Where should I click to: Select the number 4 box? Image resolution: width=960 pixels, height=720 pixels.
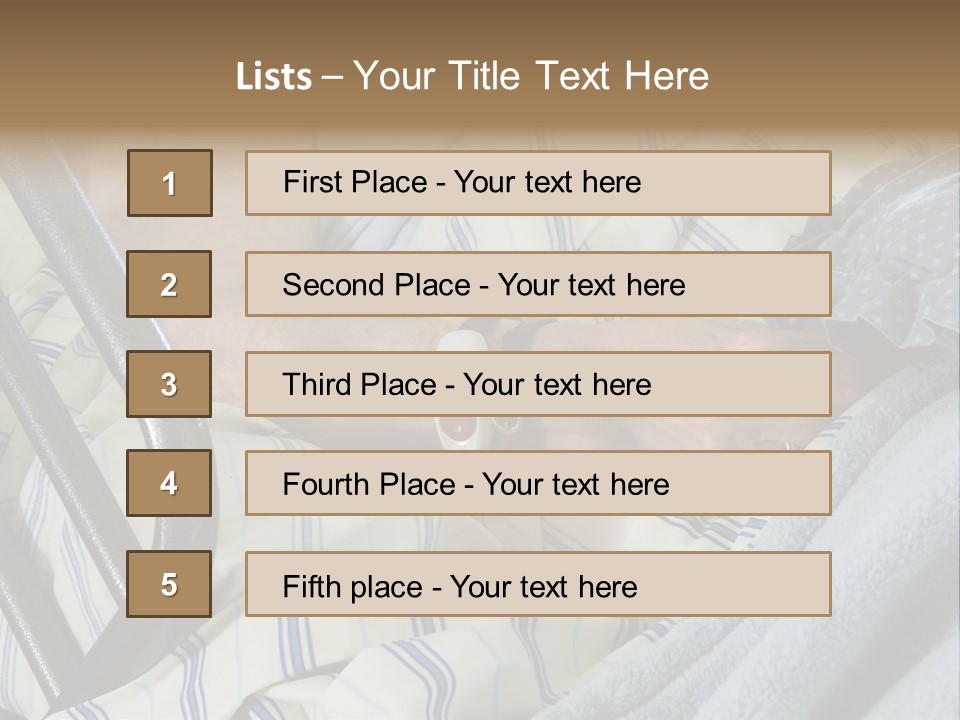coord(169,483)
